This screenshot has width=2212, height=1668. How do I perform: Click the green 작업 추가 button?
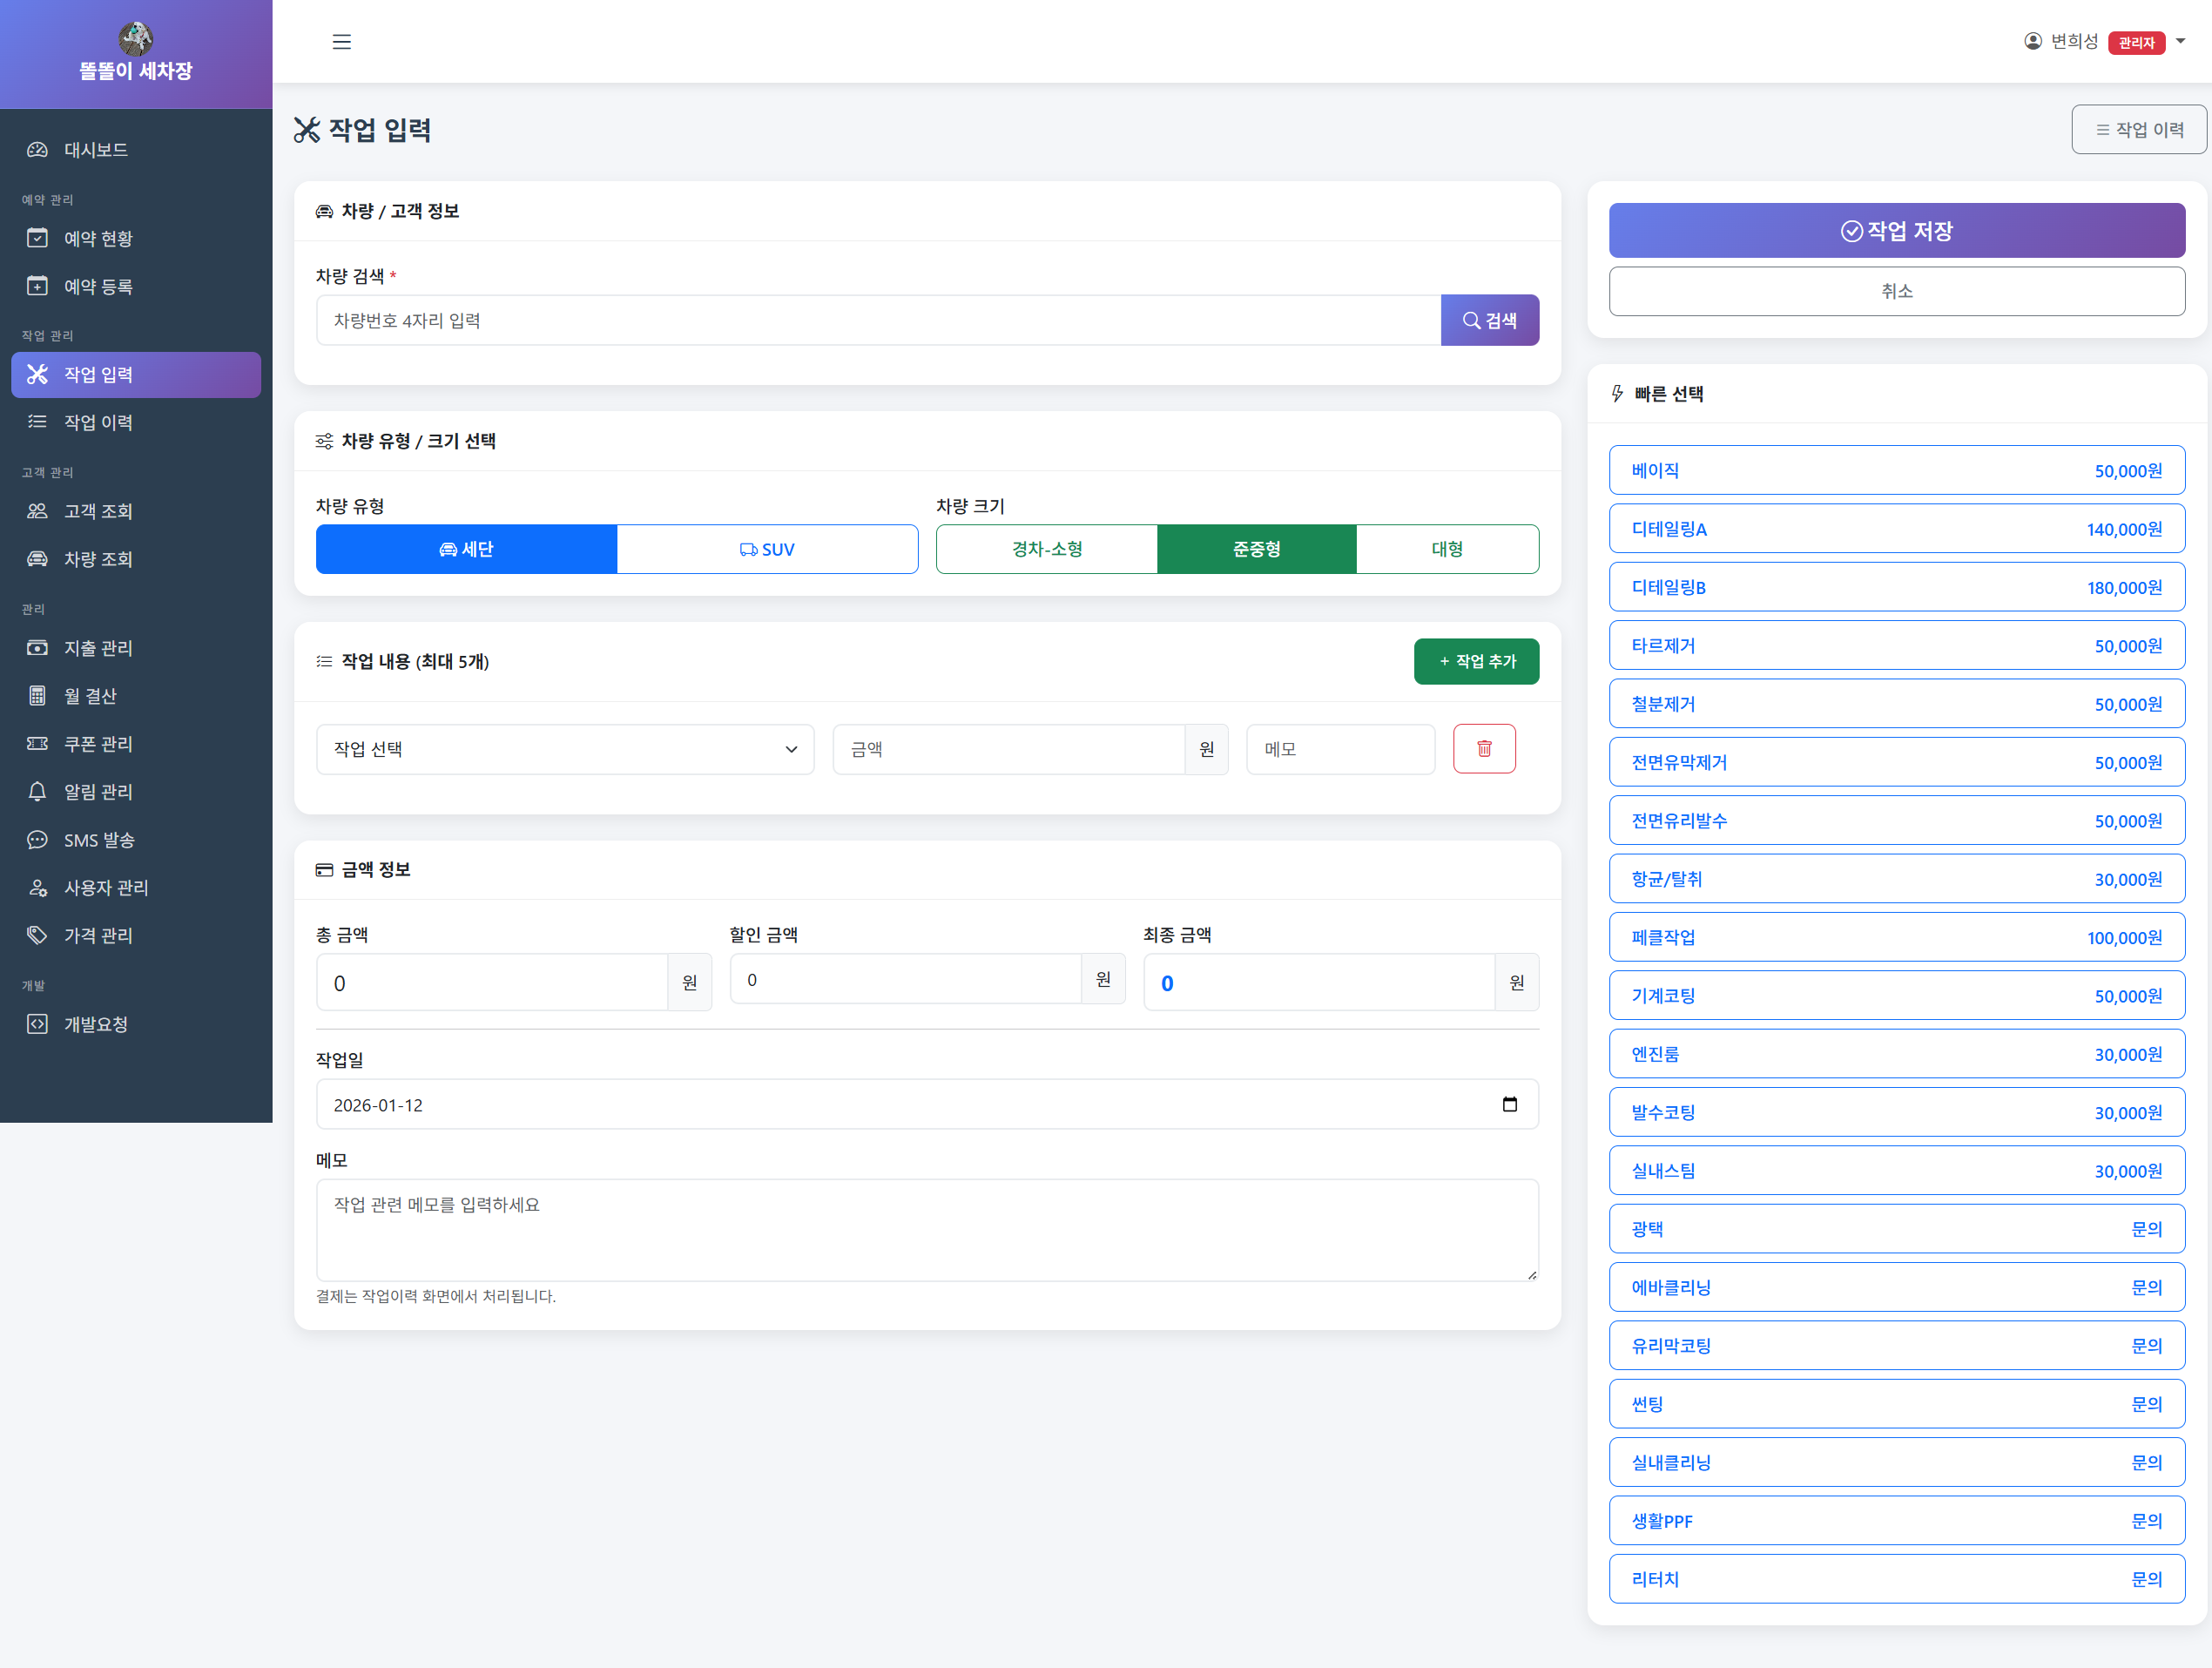coord(1475,661)
